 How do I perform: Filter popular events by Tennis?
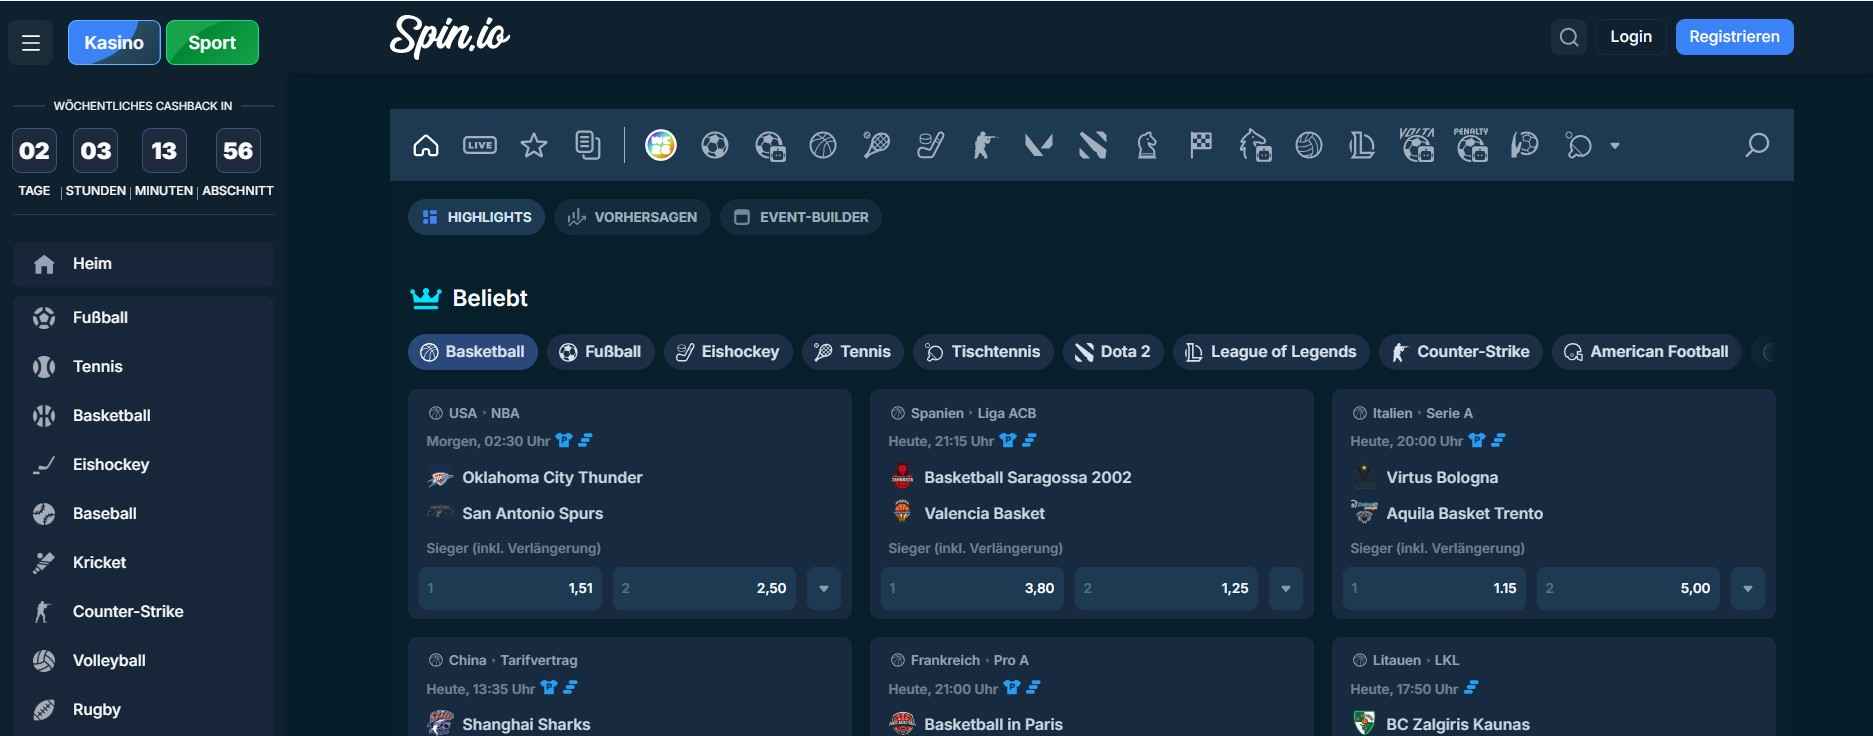pos(853,352)
